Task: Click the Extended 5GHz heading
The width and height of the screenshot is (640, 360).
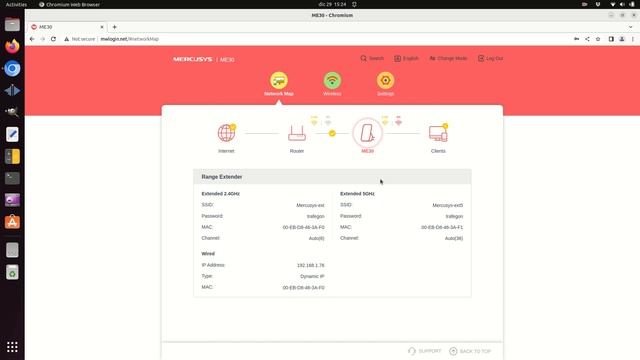Action: pos(357,194)
